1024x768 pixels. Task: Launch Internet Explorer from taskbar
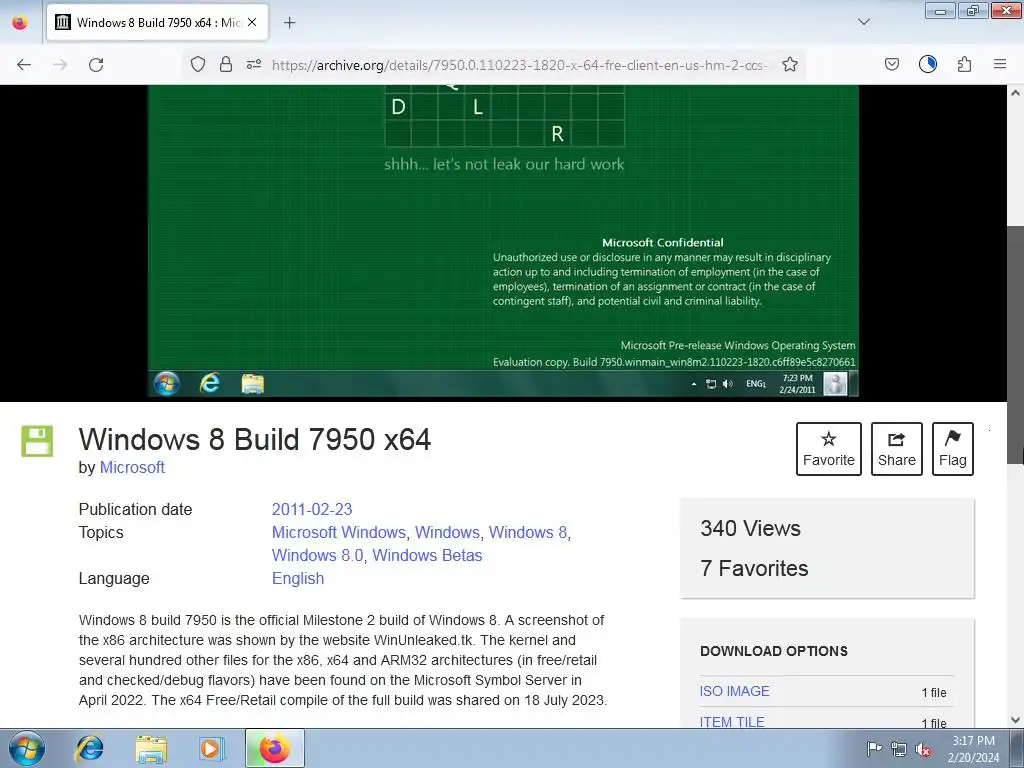pyautogui.click(x=89, y=748)
